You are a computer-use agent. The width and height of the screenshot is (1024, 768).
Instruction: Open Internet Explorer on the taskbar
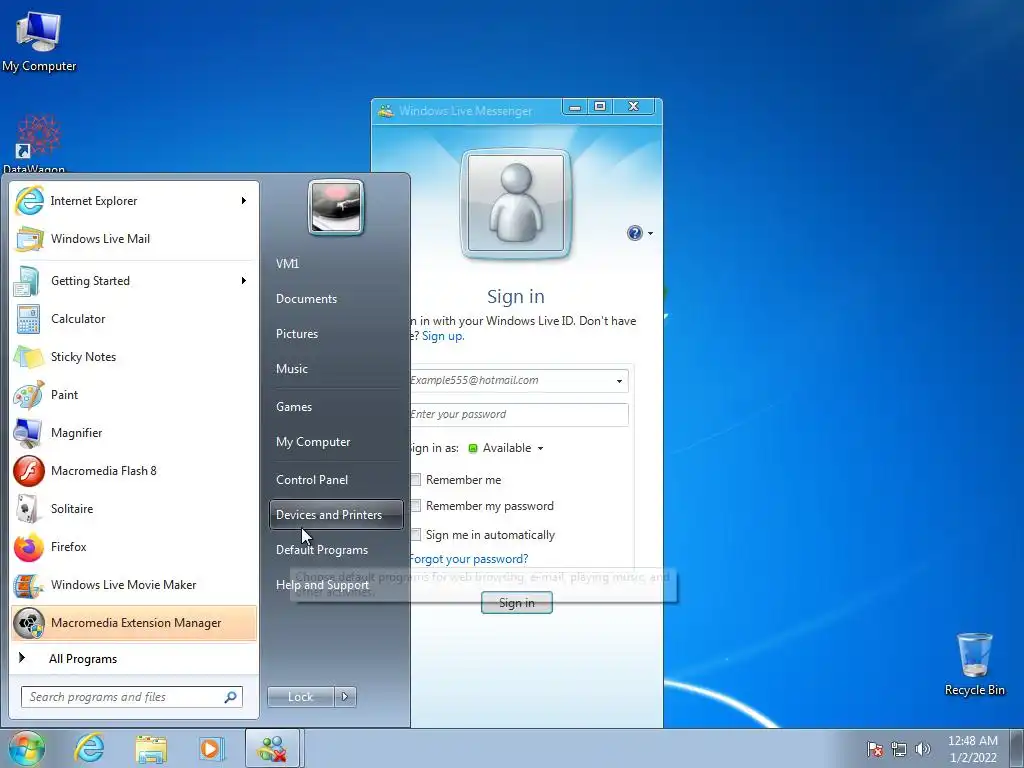[89, 748]
